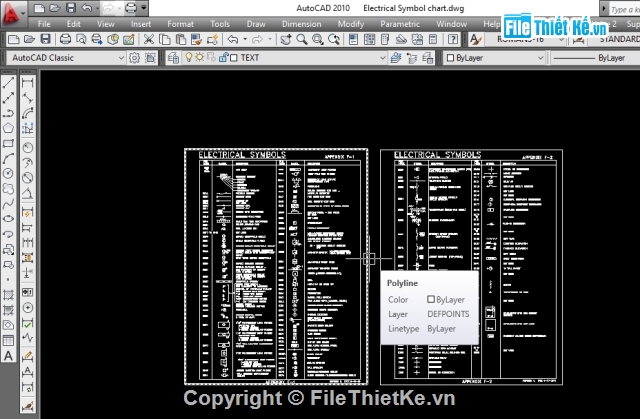Open the ByLayer linetype dropdown
640x419 pixels.
(x=596, y=58)
